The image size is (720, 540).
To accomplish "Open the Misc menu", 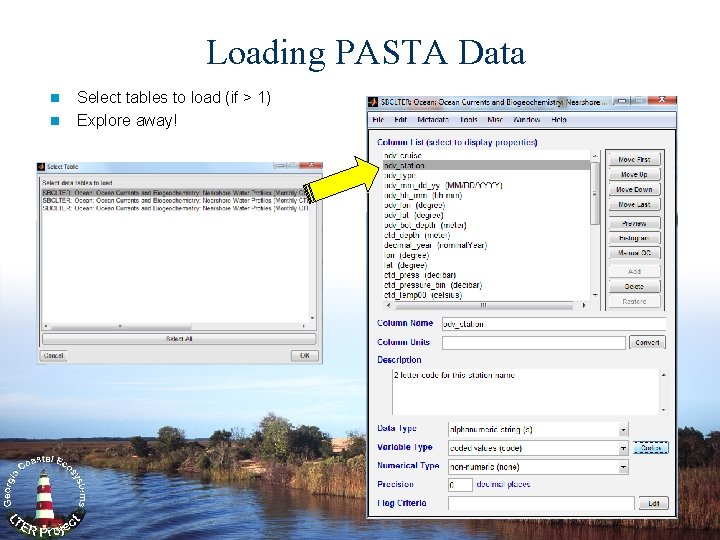I will [495, 120].
